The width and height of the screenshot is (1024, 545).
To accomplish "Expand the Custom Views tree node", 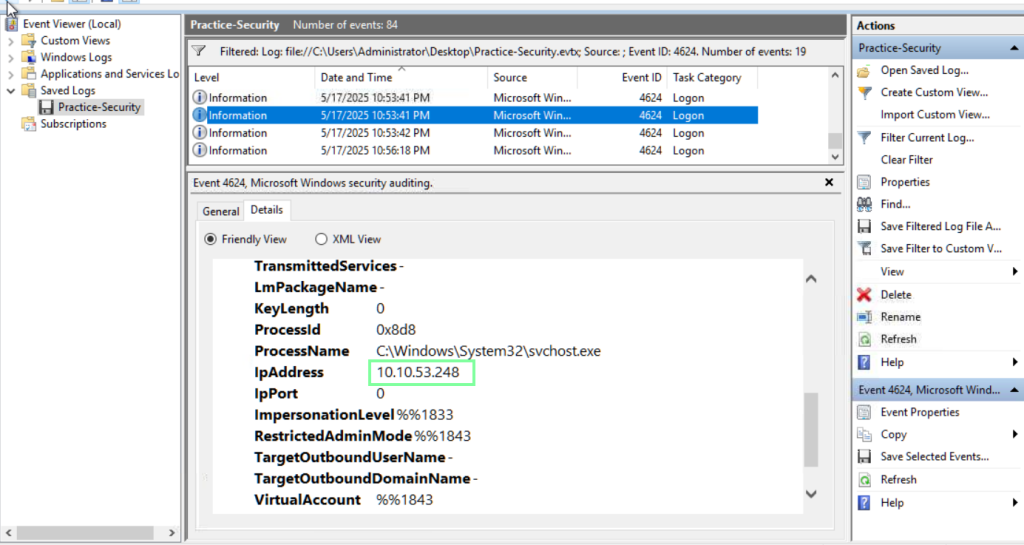I will [10, 41].
